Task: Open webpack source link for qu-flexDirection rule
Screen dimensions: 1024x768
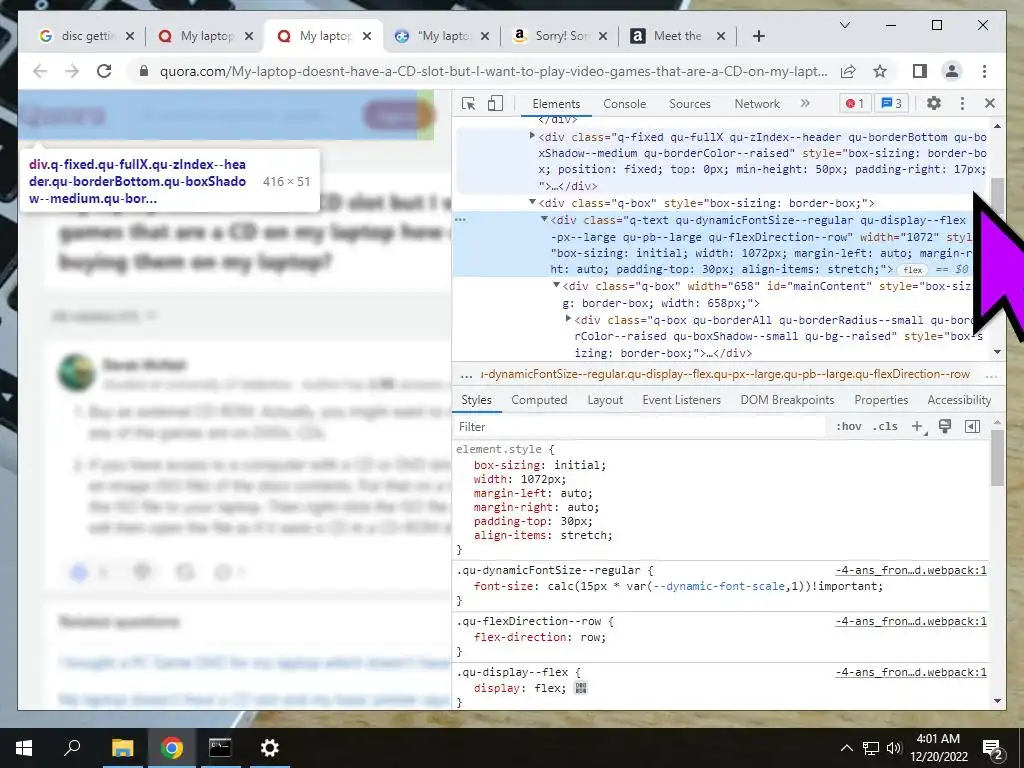Action: click(911, 621)
